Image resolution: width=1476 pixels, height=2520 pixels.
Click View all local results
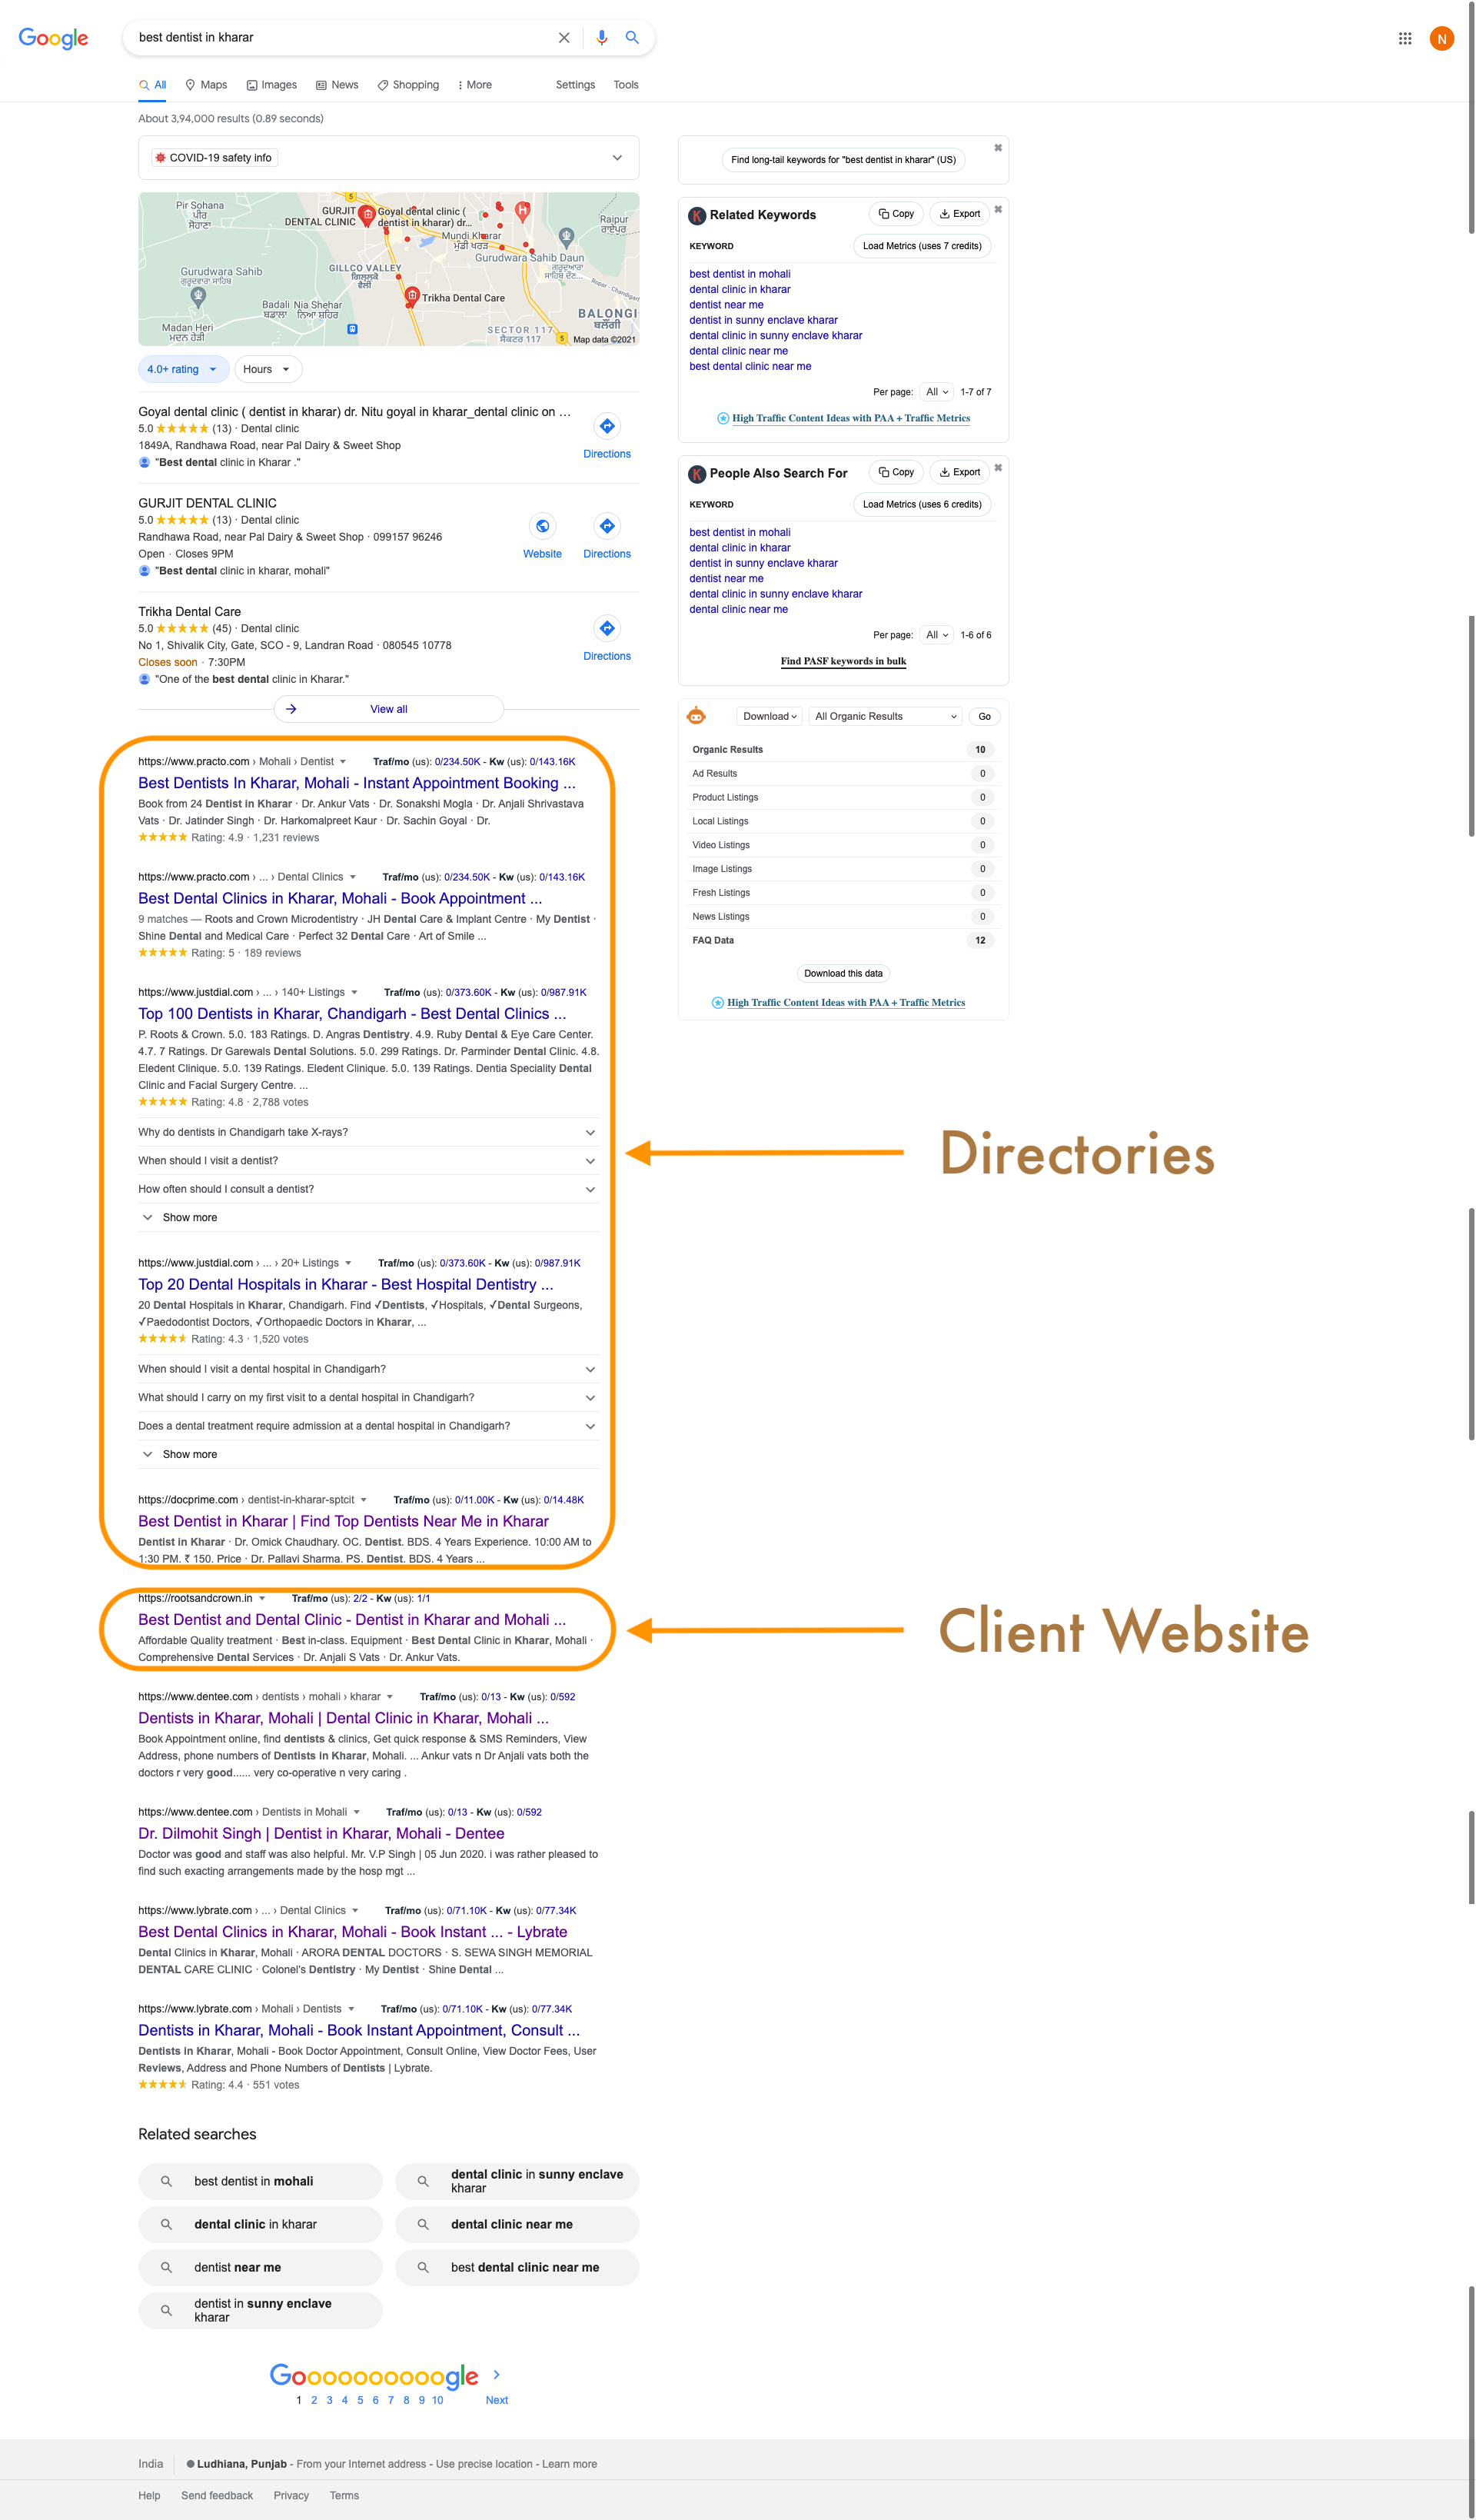coord(388,709)
